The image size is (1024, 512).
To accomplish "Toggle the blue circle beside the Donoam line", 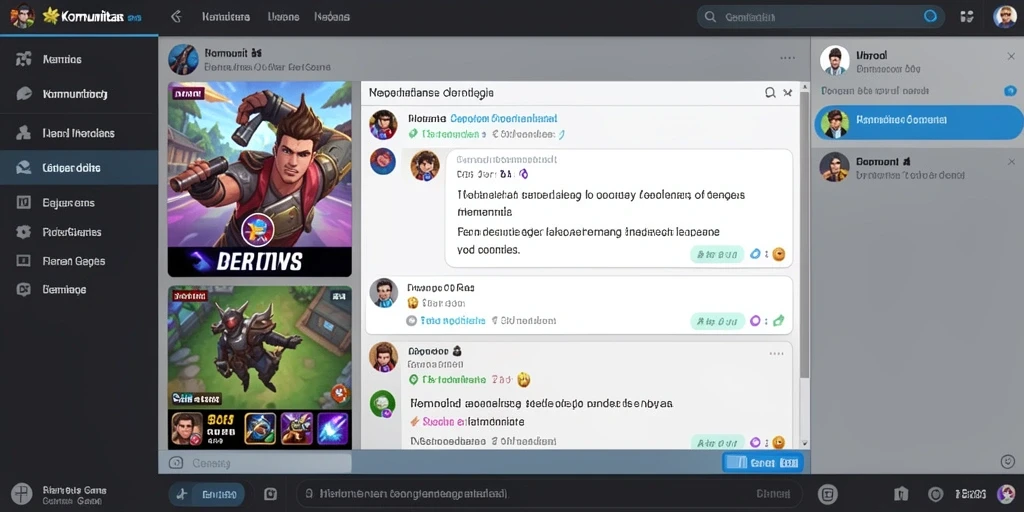I will (1010, 91).
